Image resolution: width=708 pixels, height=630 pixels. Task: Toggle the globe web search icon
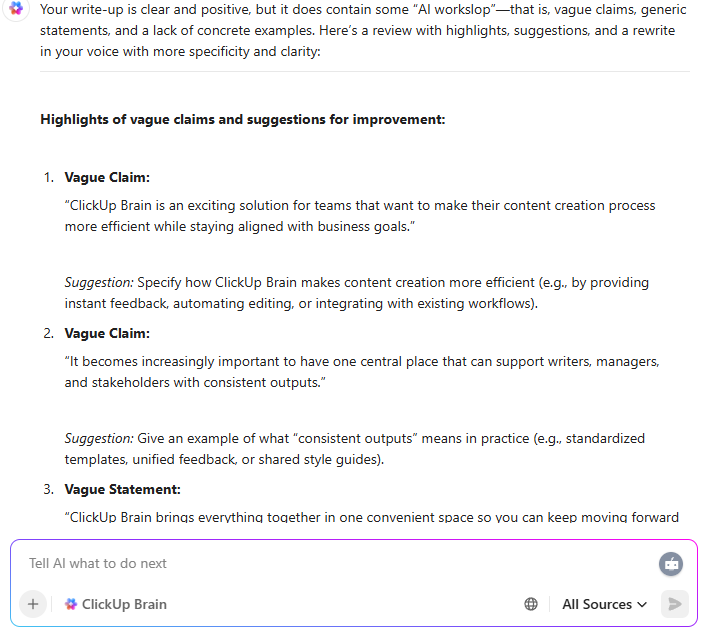531,604
